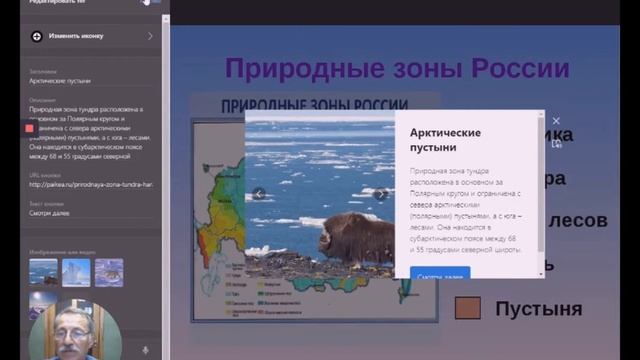Click the small icon below the popup close X
640x360 pixels.
click(557, 144)
